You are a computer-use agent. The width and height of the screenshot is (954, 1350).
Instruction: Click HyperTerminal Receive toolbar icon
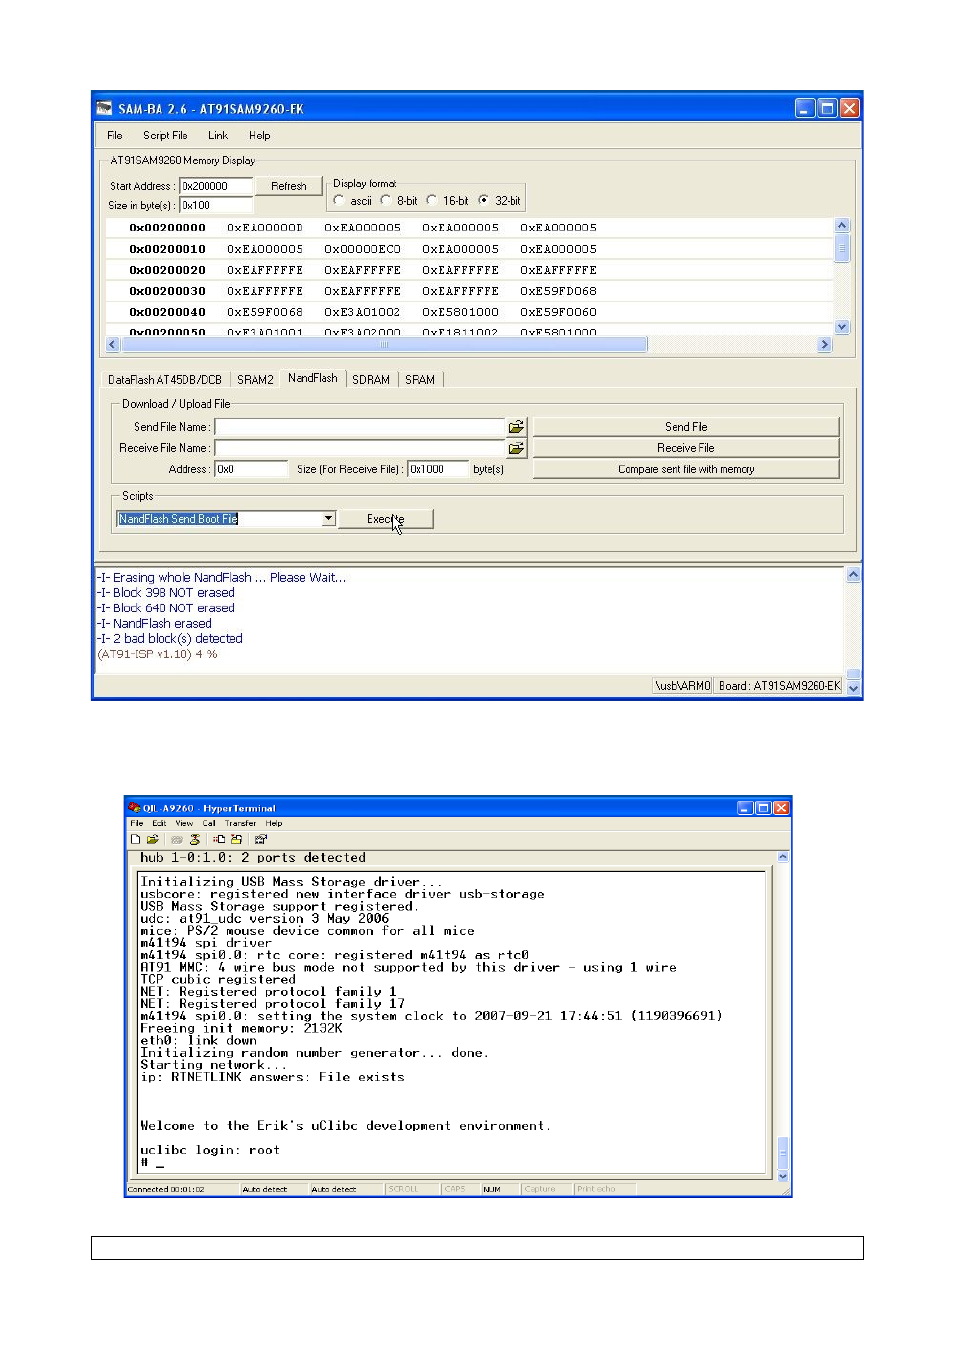pyautogui.click(x=237, y=839)
